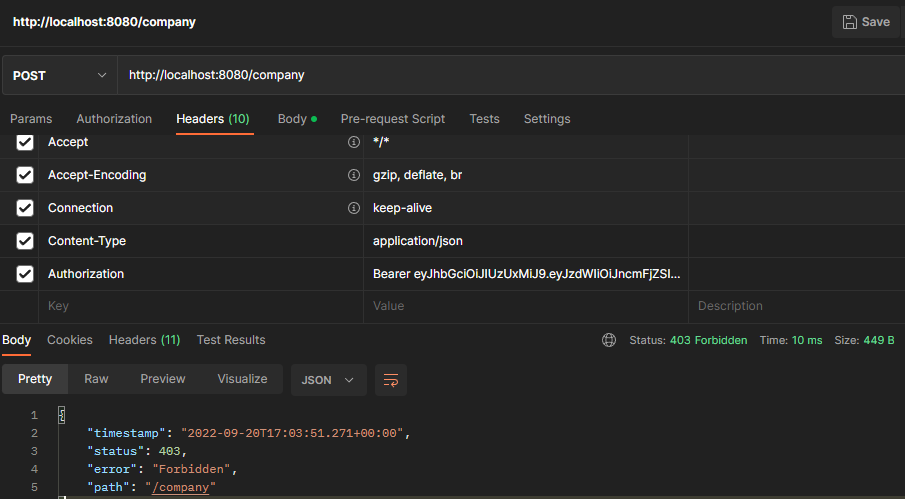
Task: Click info icon on Accept-Encoding row
Action: pyautogui.click(x=354, y=175)
